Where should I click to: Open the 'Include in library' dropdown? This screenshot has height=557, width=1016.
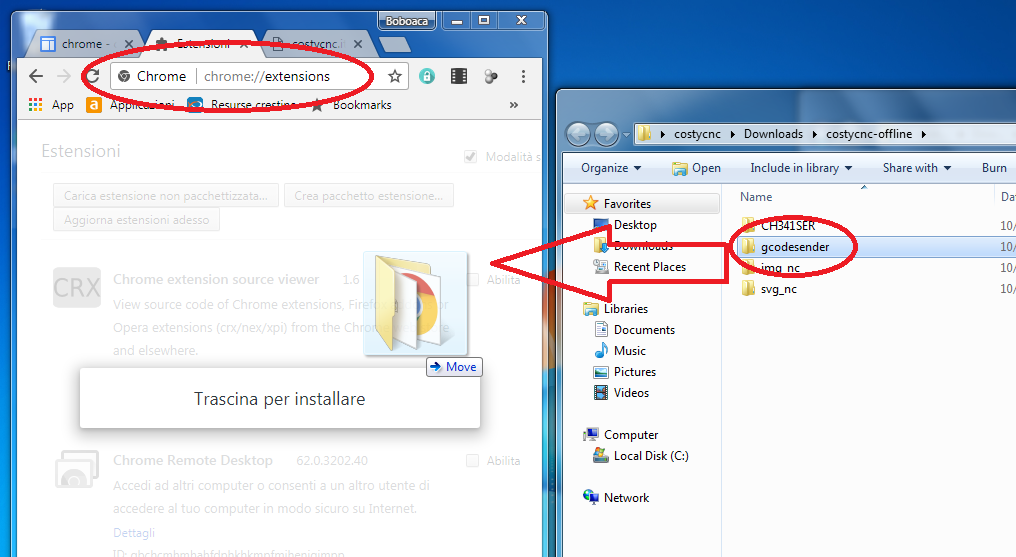click(x=801, y=168)
